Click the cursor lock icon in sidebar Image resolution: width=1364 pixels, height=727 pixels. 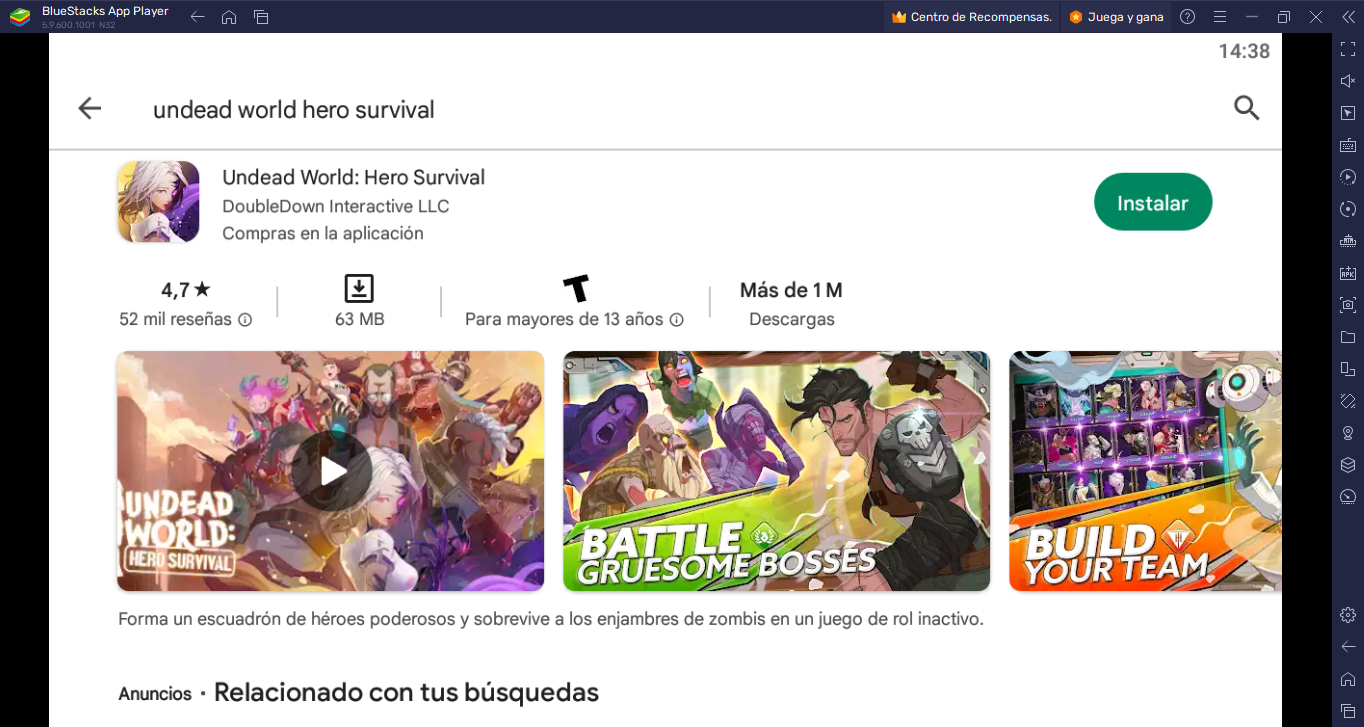(1348, 113)
